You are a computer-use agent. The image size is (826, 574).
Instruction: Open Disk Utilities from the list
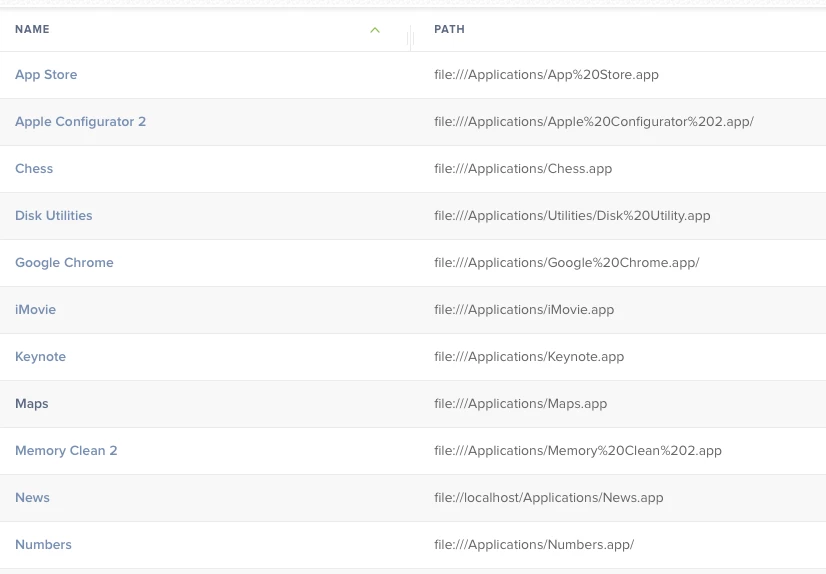click(54, 216)
